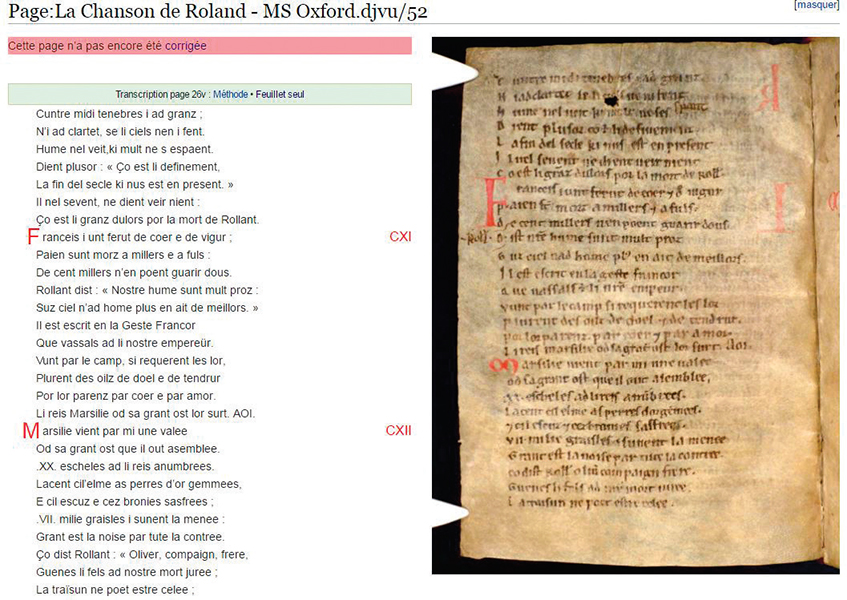Click the line 'Paien sunt morz a millers'
Screen dimensions: 847x600
tap(123, 255)
